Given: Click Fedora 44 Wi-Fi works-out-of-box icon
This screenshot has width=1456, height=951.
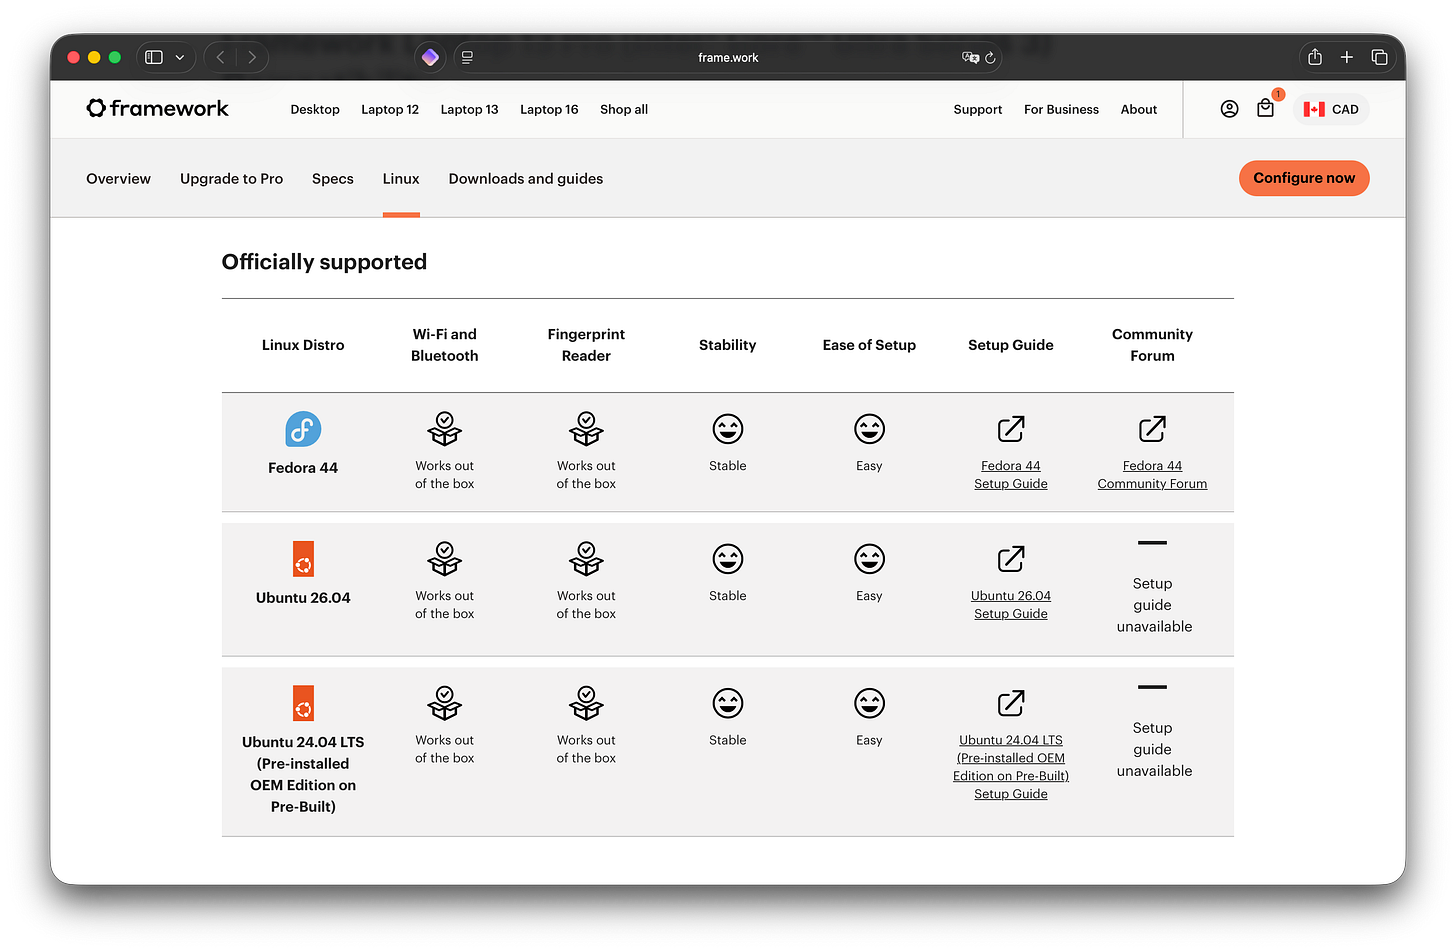Looking at the screenshot, I should pos(445,429).
